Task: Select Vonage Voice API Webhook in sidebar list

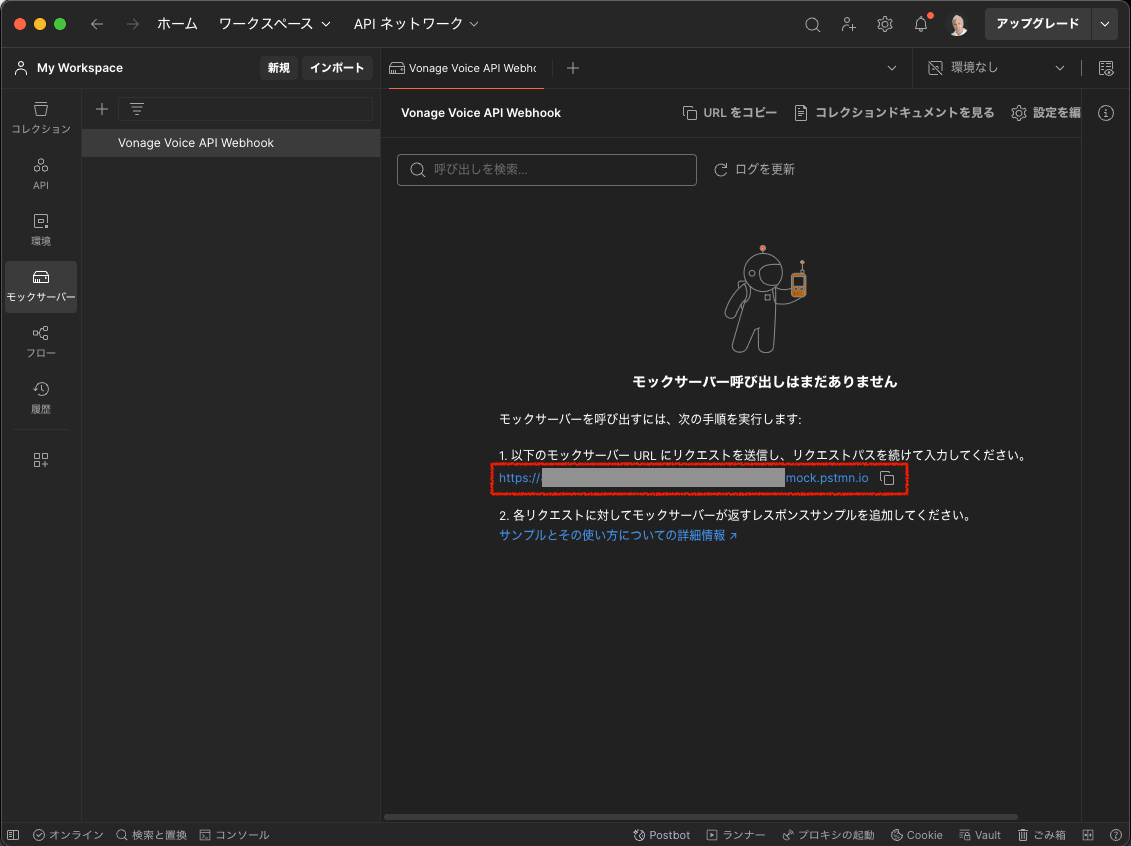Action: coord(231,143)
